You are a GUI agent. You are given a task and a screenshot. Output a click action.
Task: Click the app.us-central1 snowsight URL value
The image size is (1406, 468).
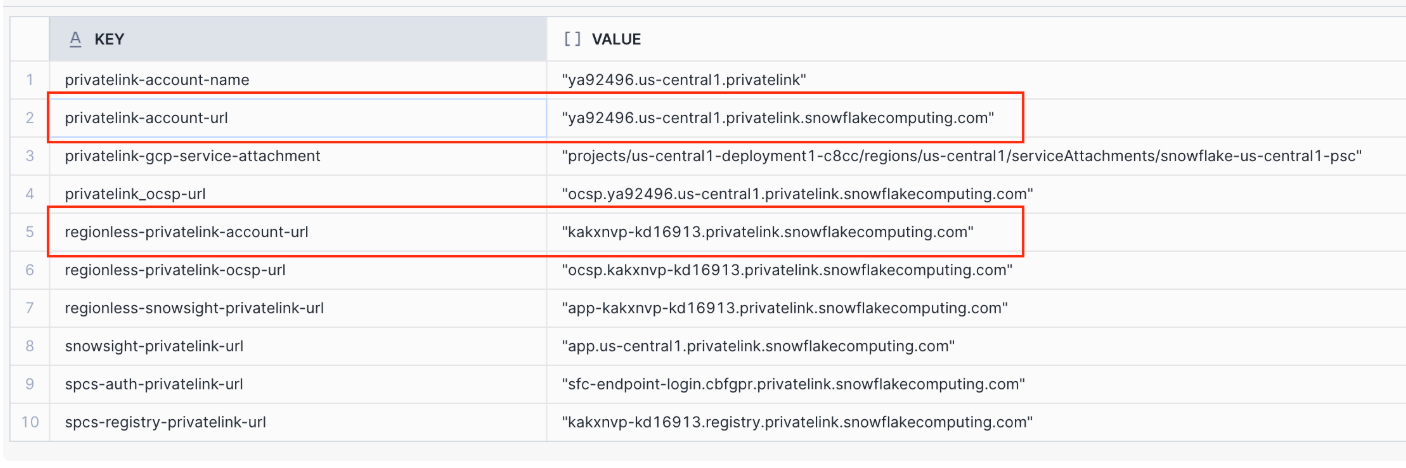coord(758,346)
